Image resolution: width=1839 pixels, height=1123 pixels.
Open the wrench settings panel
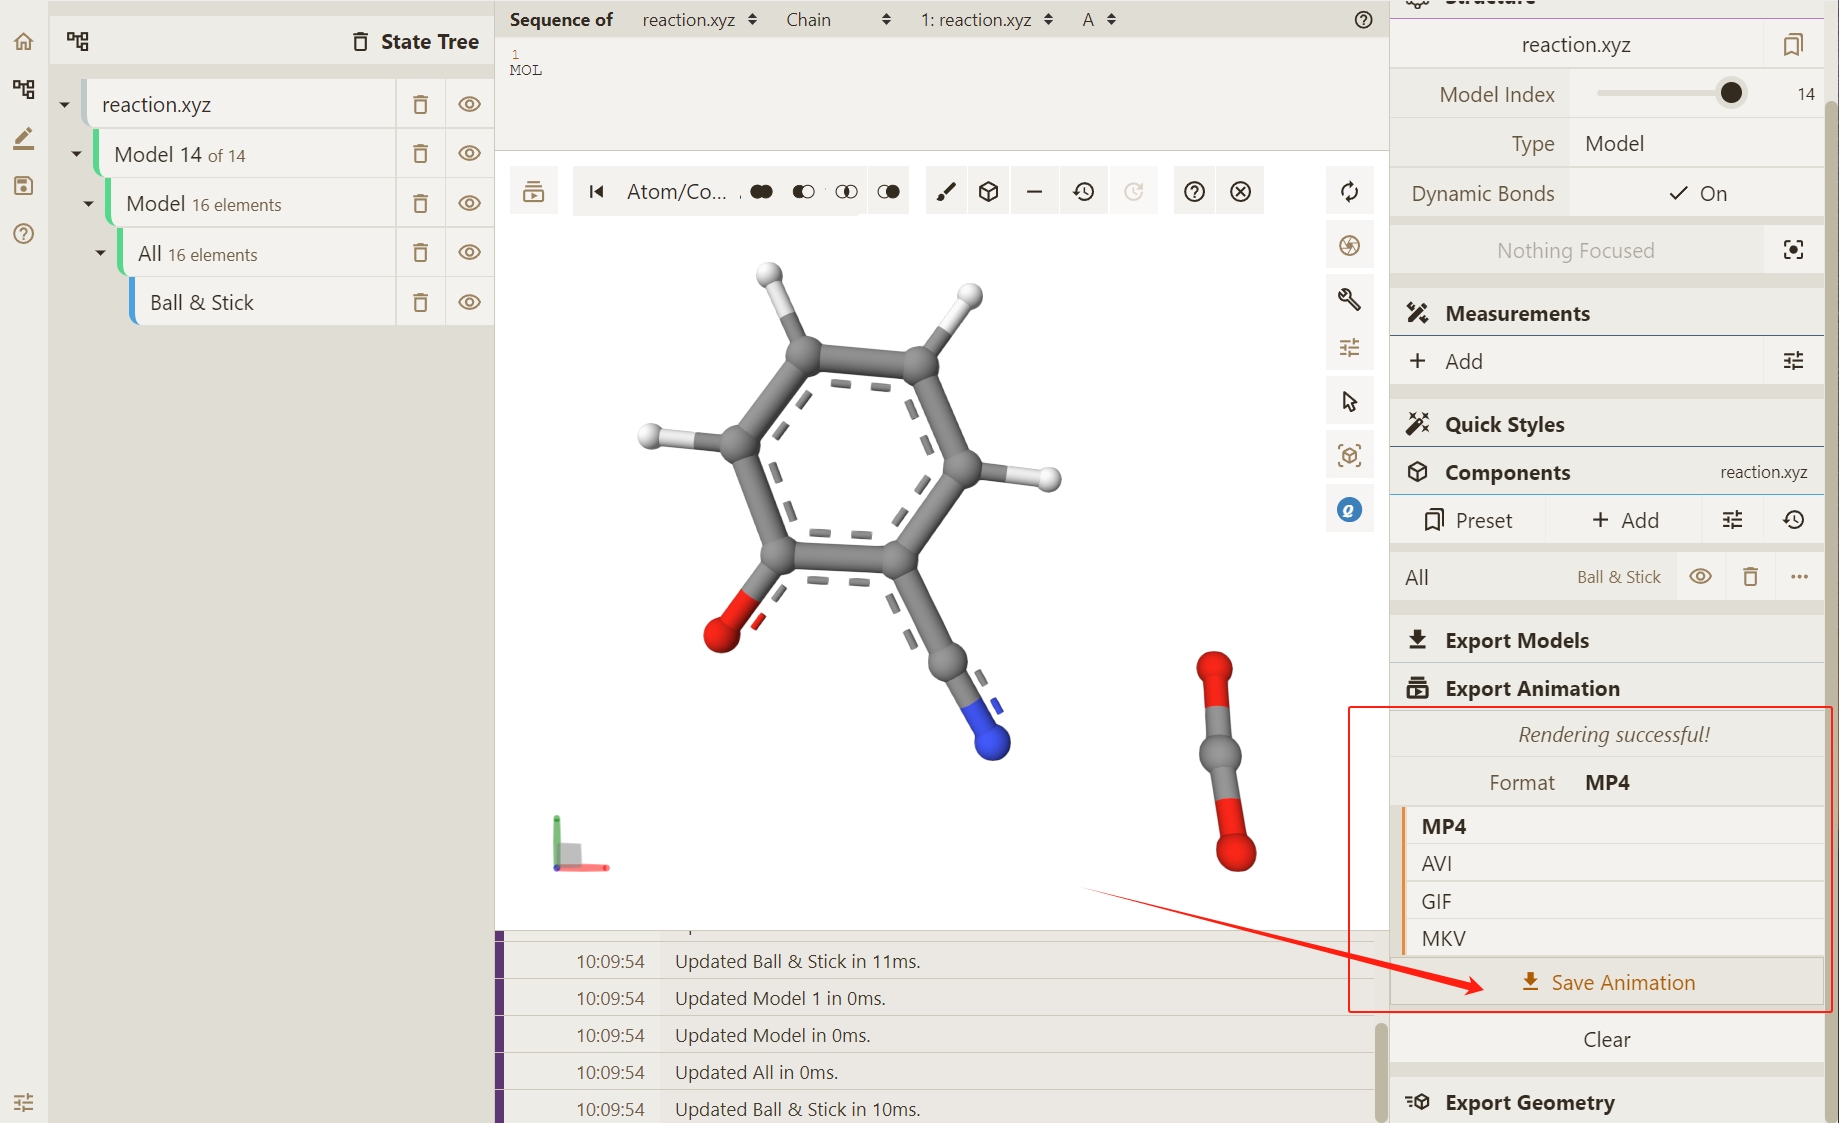tap(1349, 299)
